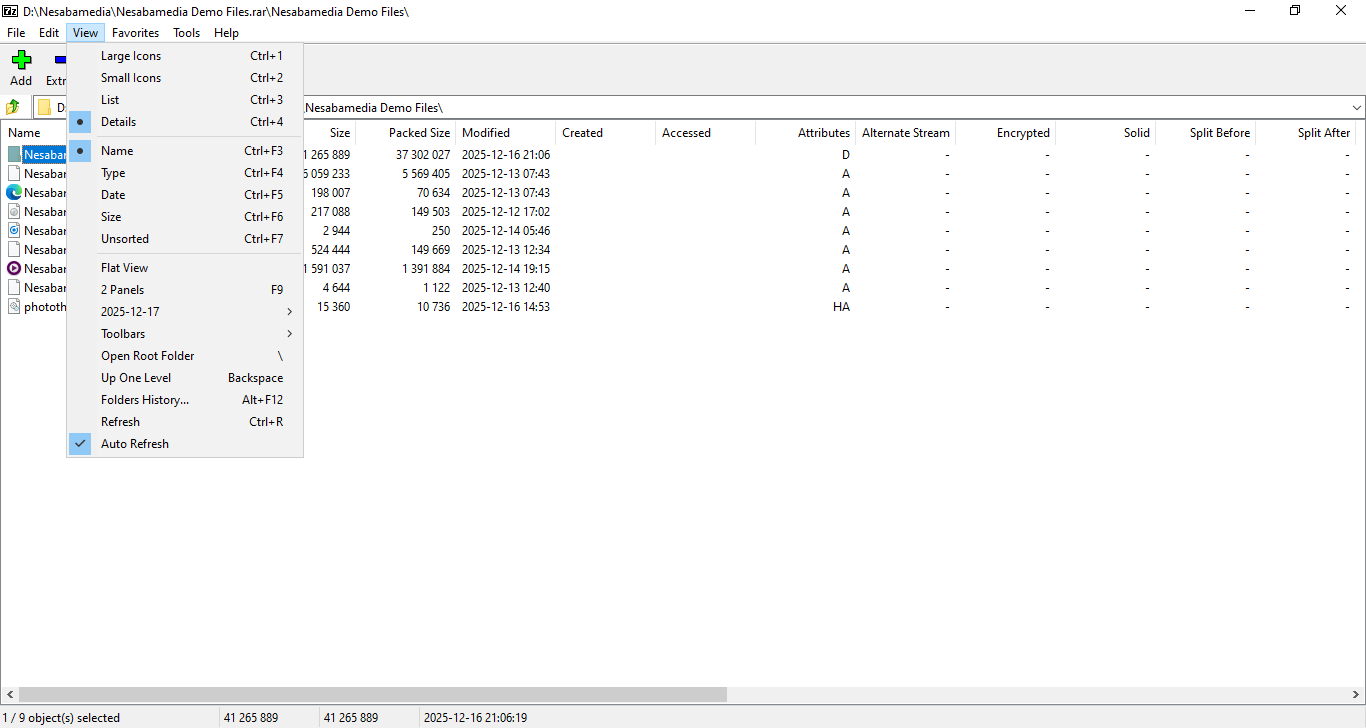Image resolution: width=1366 pixels, height=728 pixels.
Task: Click the Packed Size column header
Action: coord(418,133)
